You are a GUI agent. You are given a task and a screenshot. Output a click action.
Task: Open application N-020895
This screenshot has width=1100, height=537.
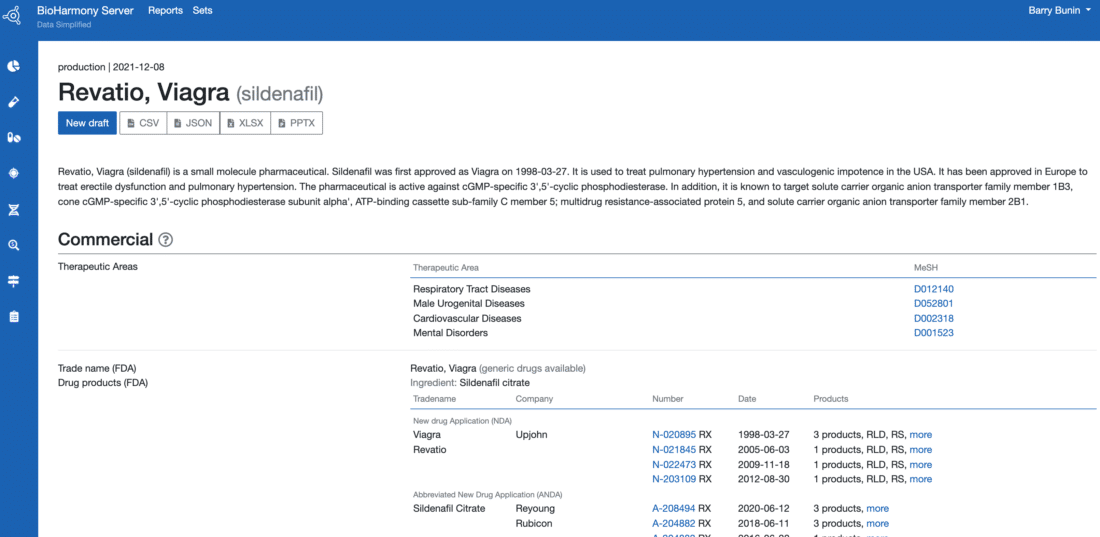tap(673, 435)
